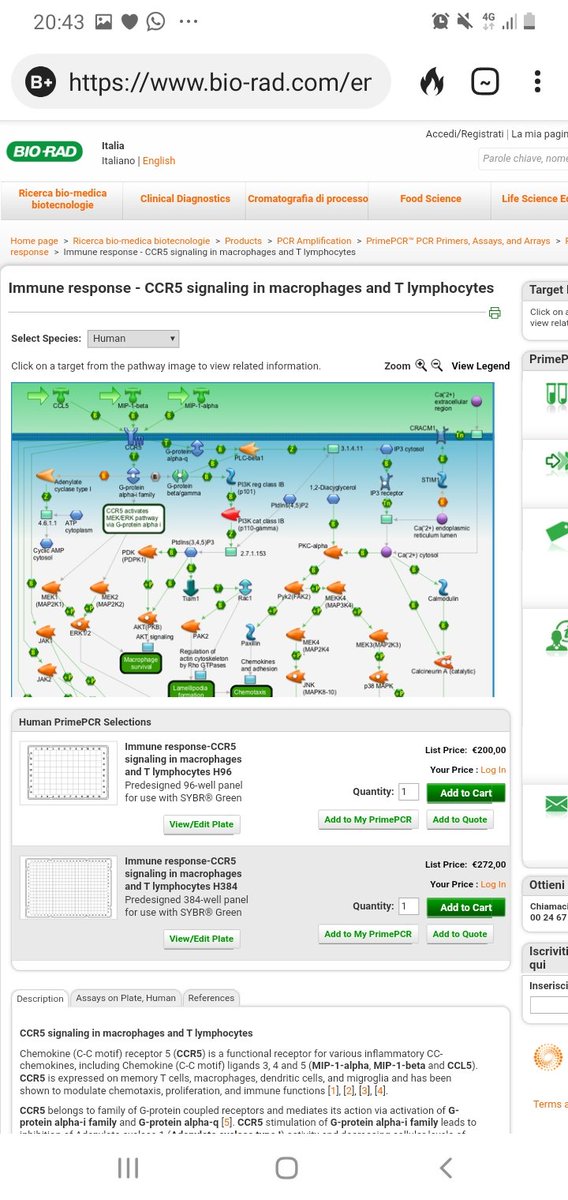
Task: Open Food Science menu
Action: pyautogui.click(x=431, y=199)
